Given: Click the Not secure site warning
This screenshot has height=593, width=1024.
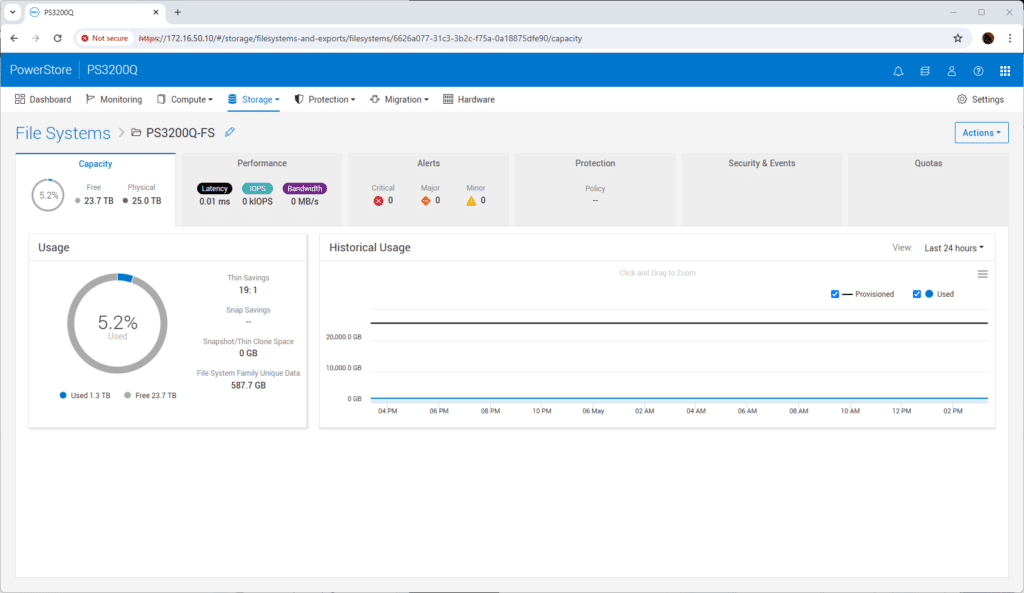Looking at the screenshot, I should coord(104,39).
